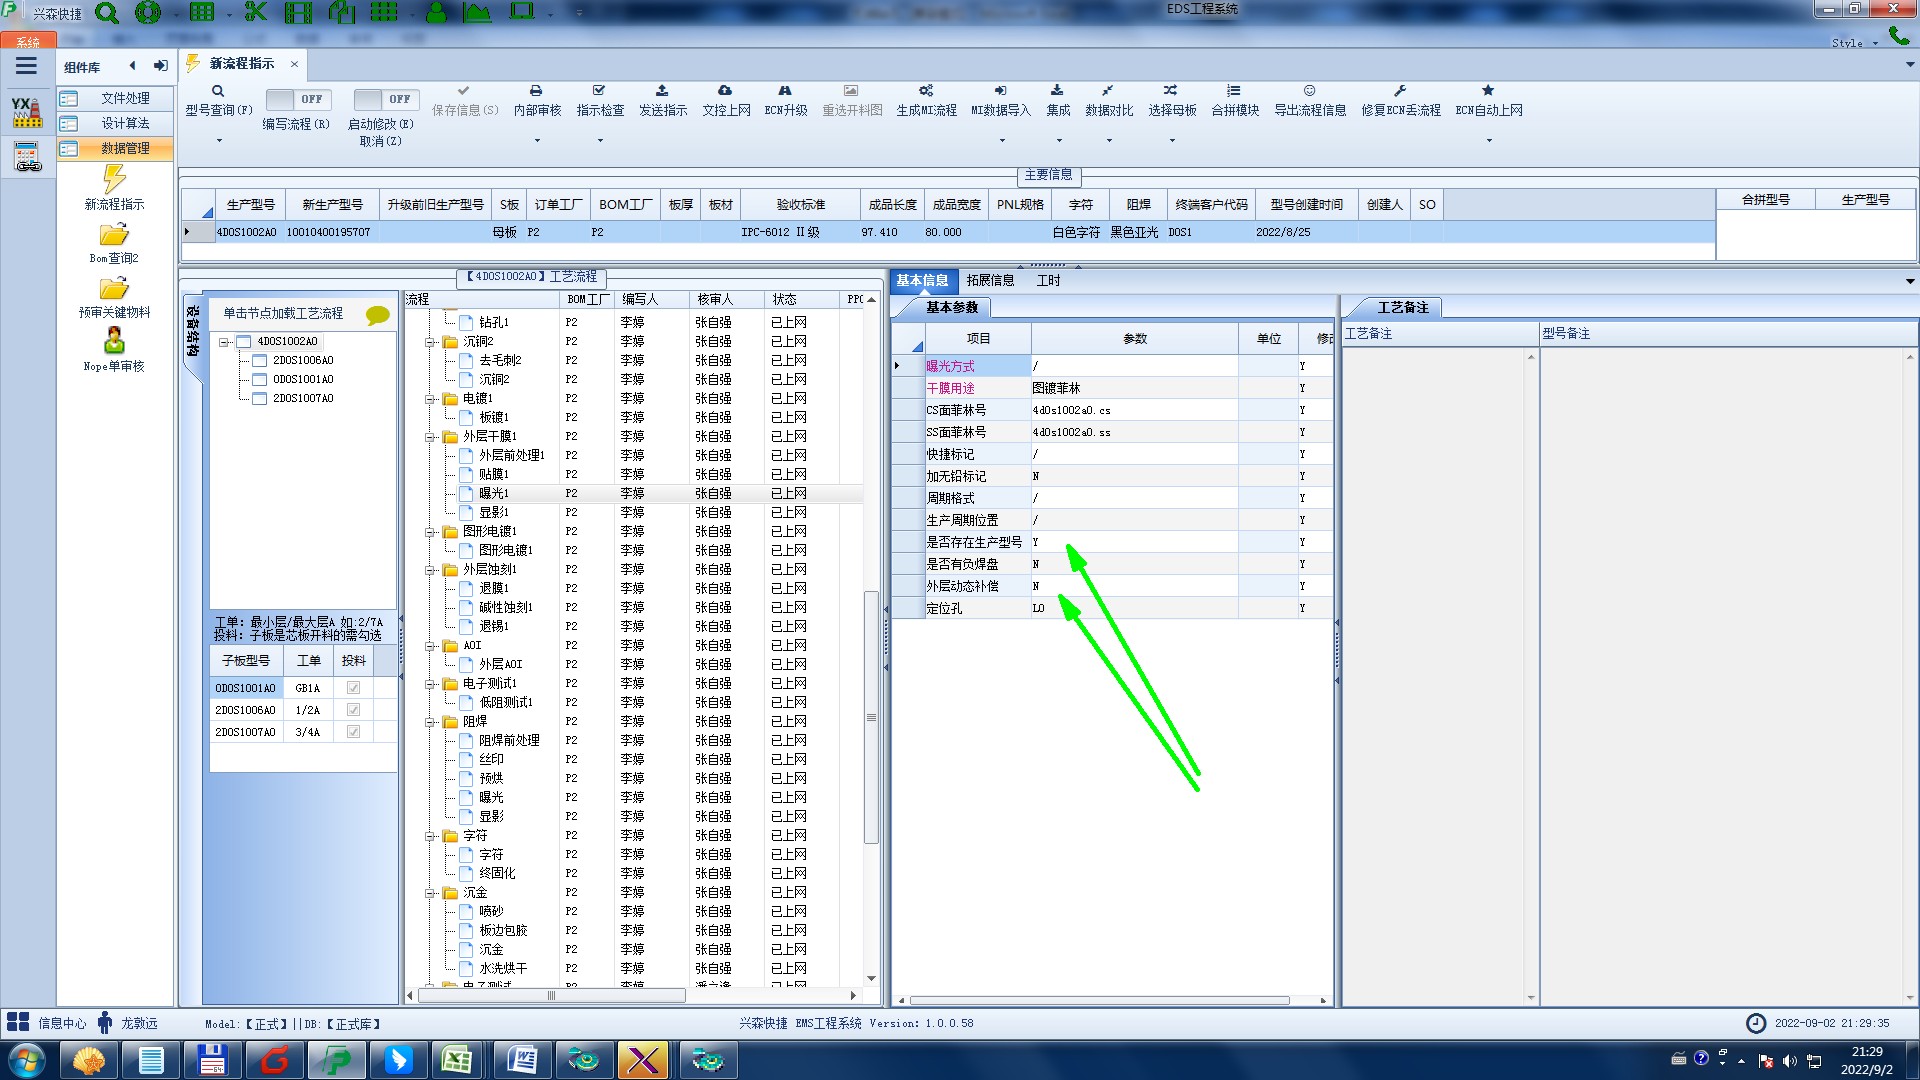Screen dimensions: 1920x1080
Task: Switch to the 工时 tab
Action: [x=1048, y=281]
